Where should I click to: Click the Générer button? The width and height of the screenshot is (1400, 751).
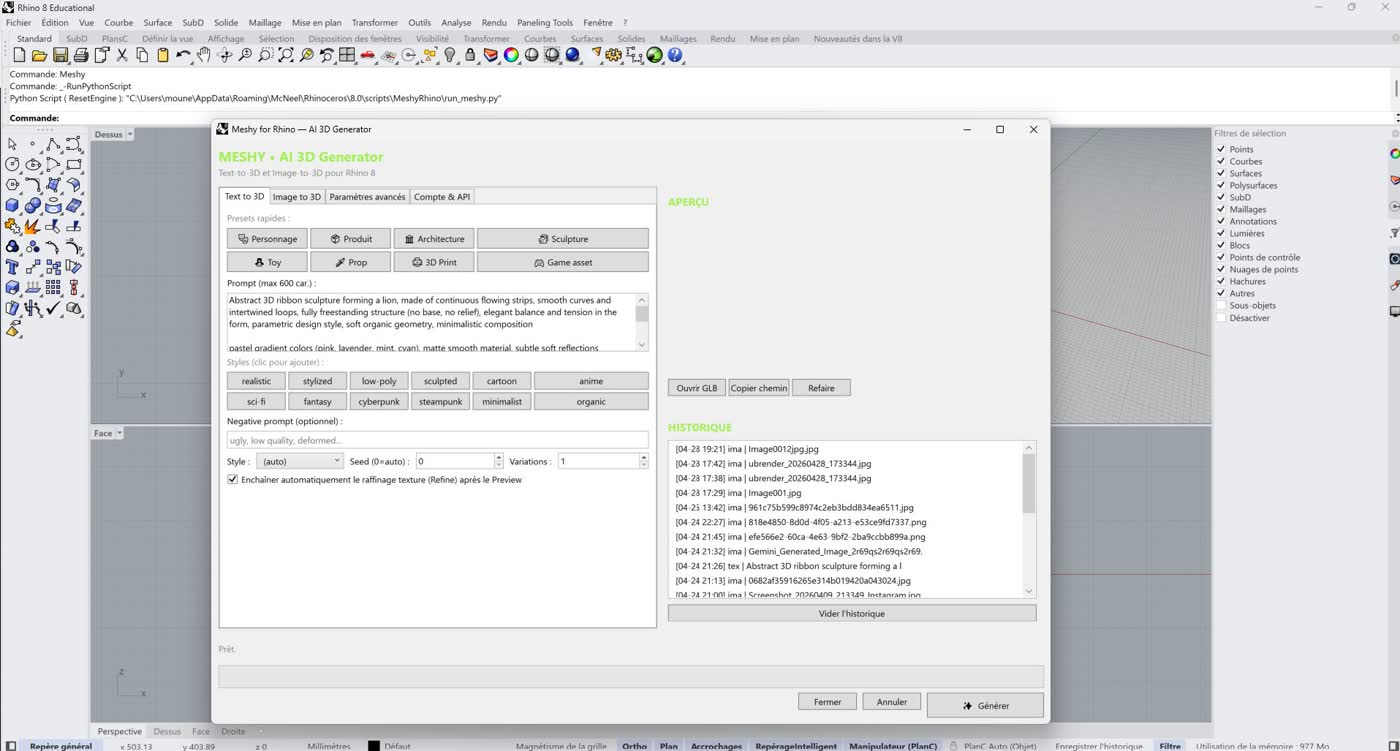(x=985, y=706)
